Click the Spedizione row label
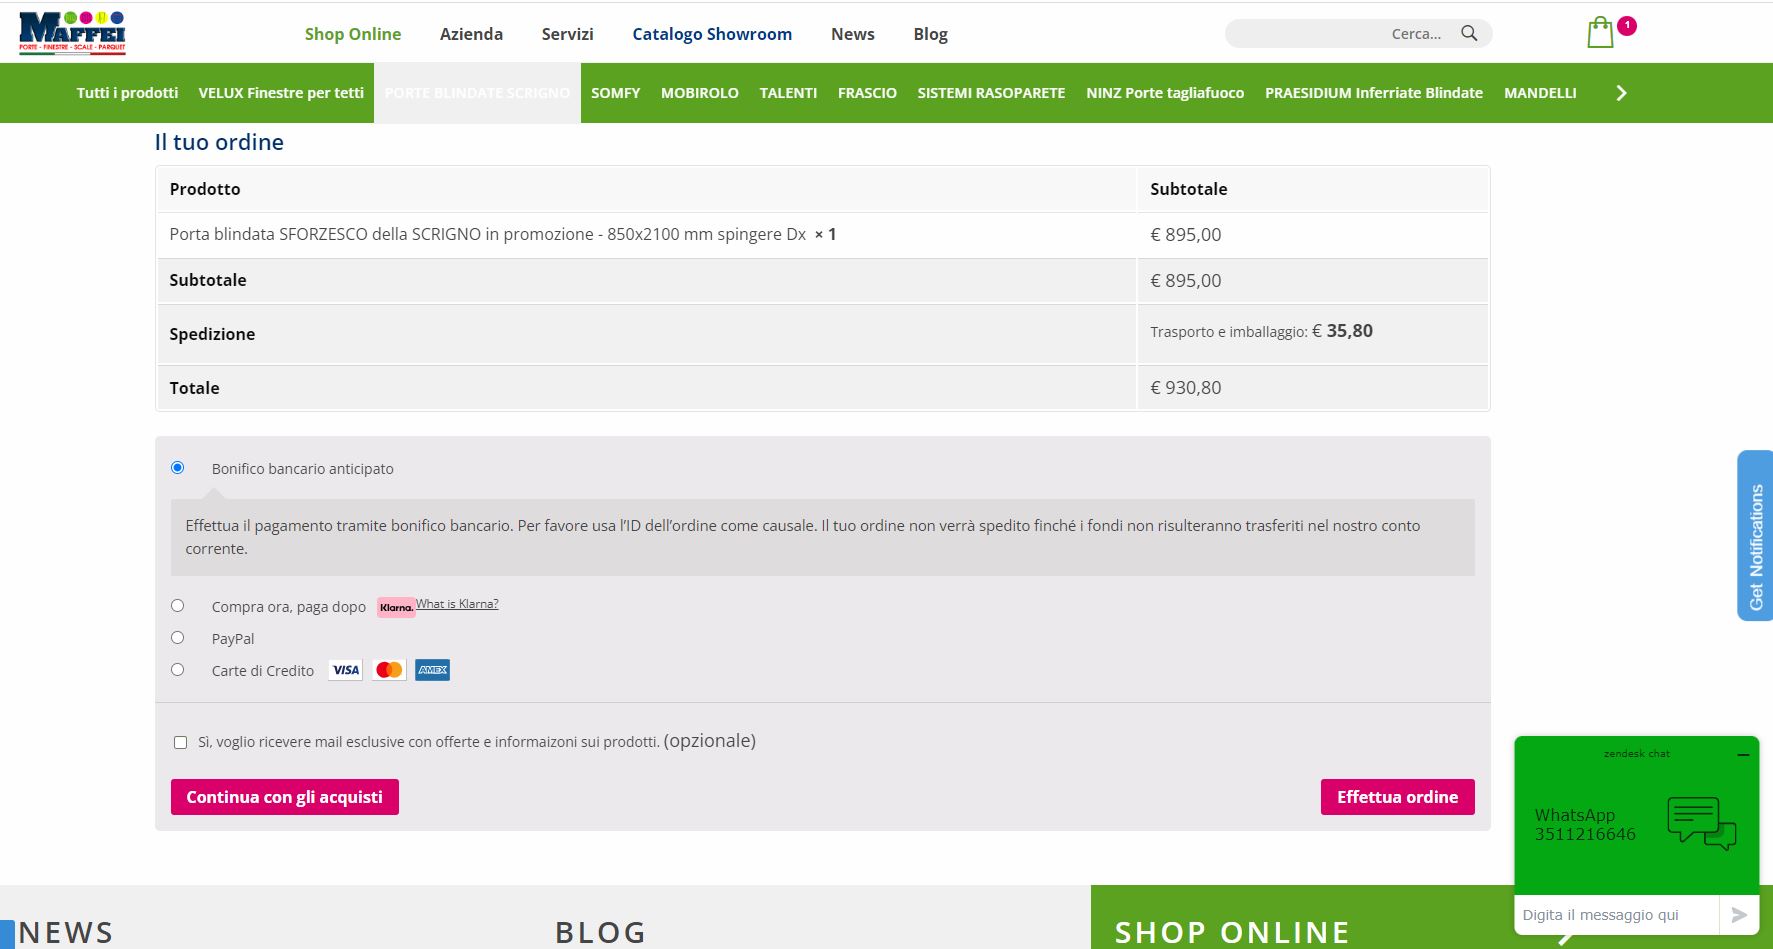This screenshot has width=1773, height=949. pyautogui.click(x=212, y=334)
